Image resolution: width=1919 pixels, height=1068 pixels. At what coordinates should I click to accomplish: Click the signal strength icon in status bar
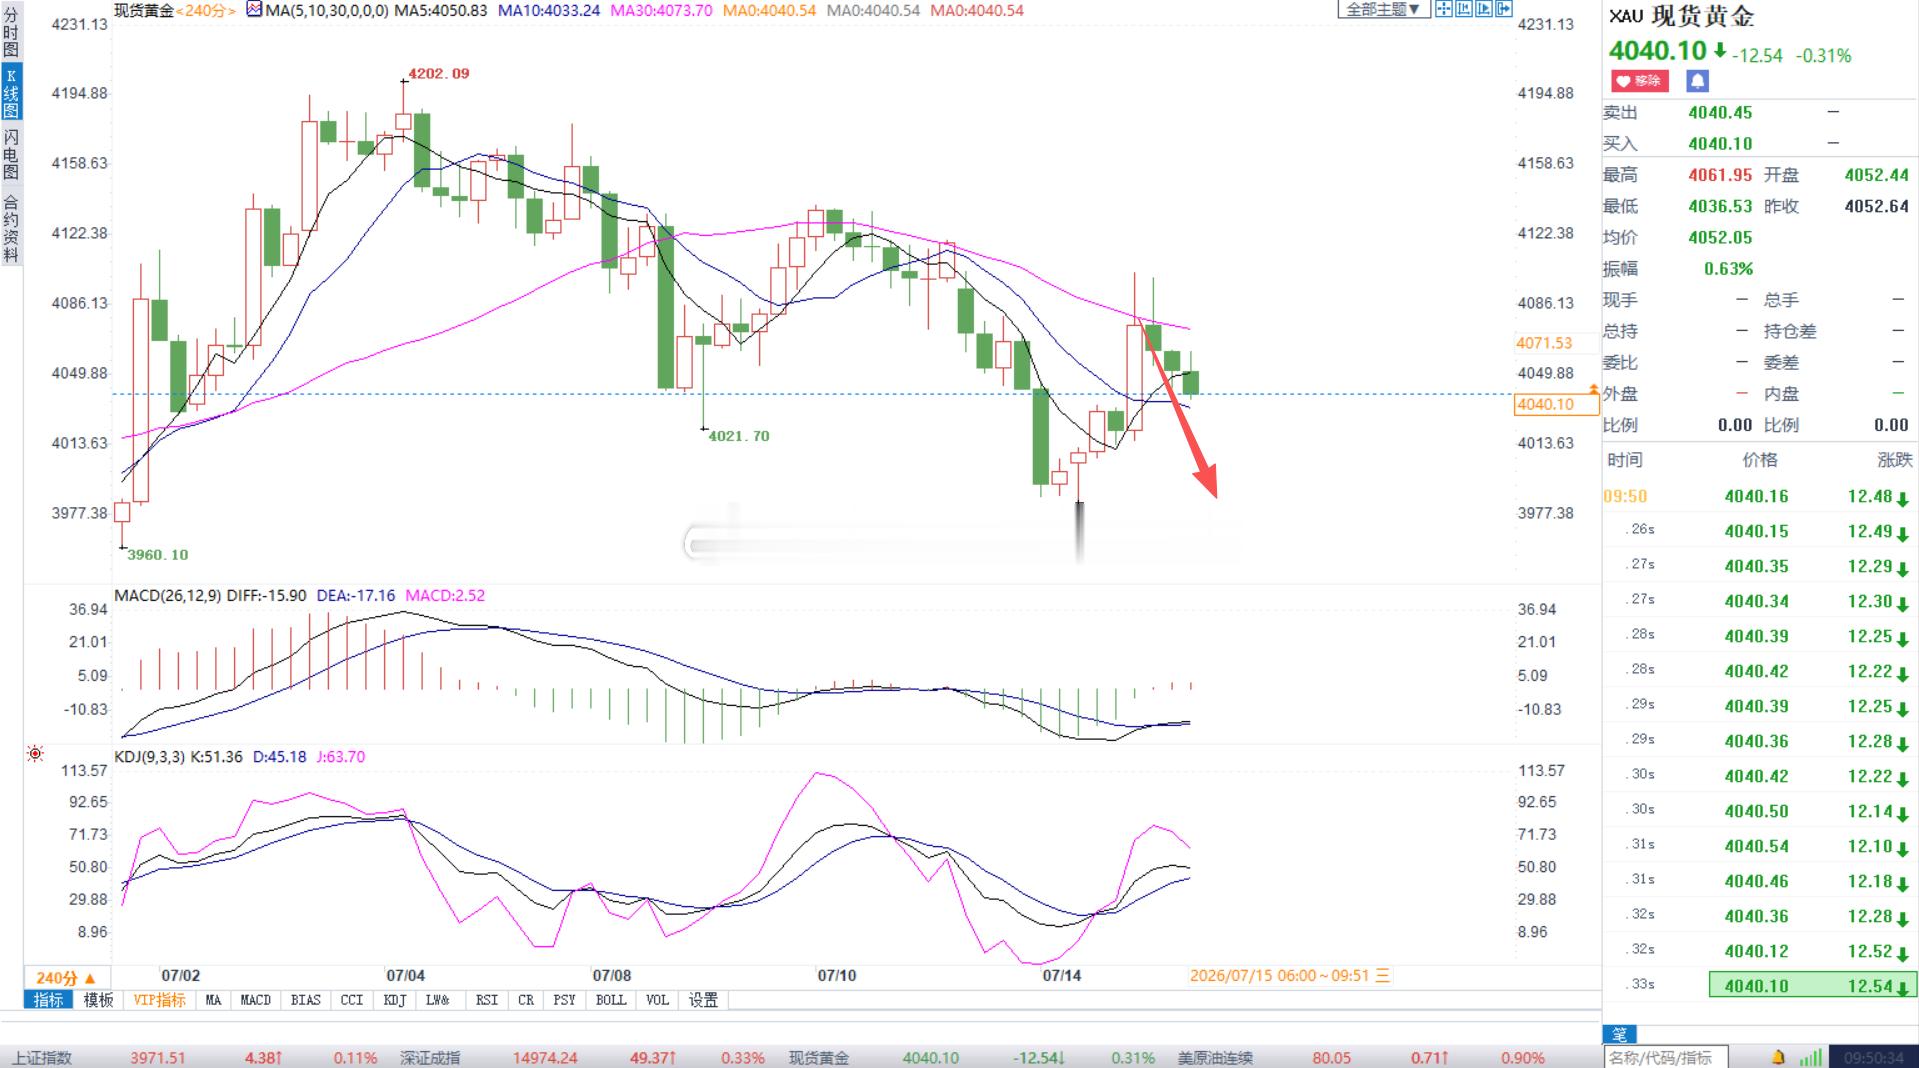pyautogui.click(x=1810, y=1057)
